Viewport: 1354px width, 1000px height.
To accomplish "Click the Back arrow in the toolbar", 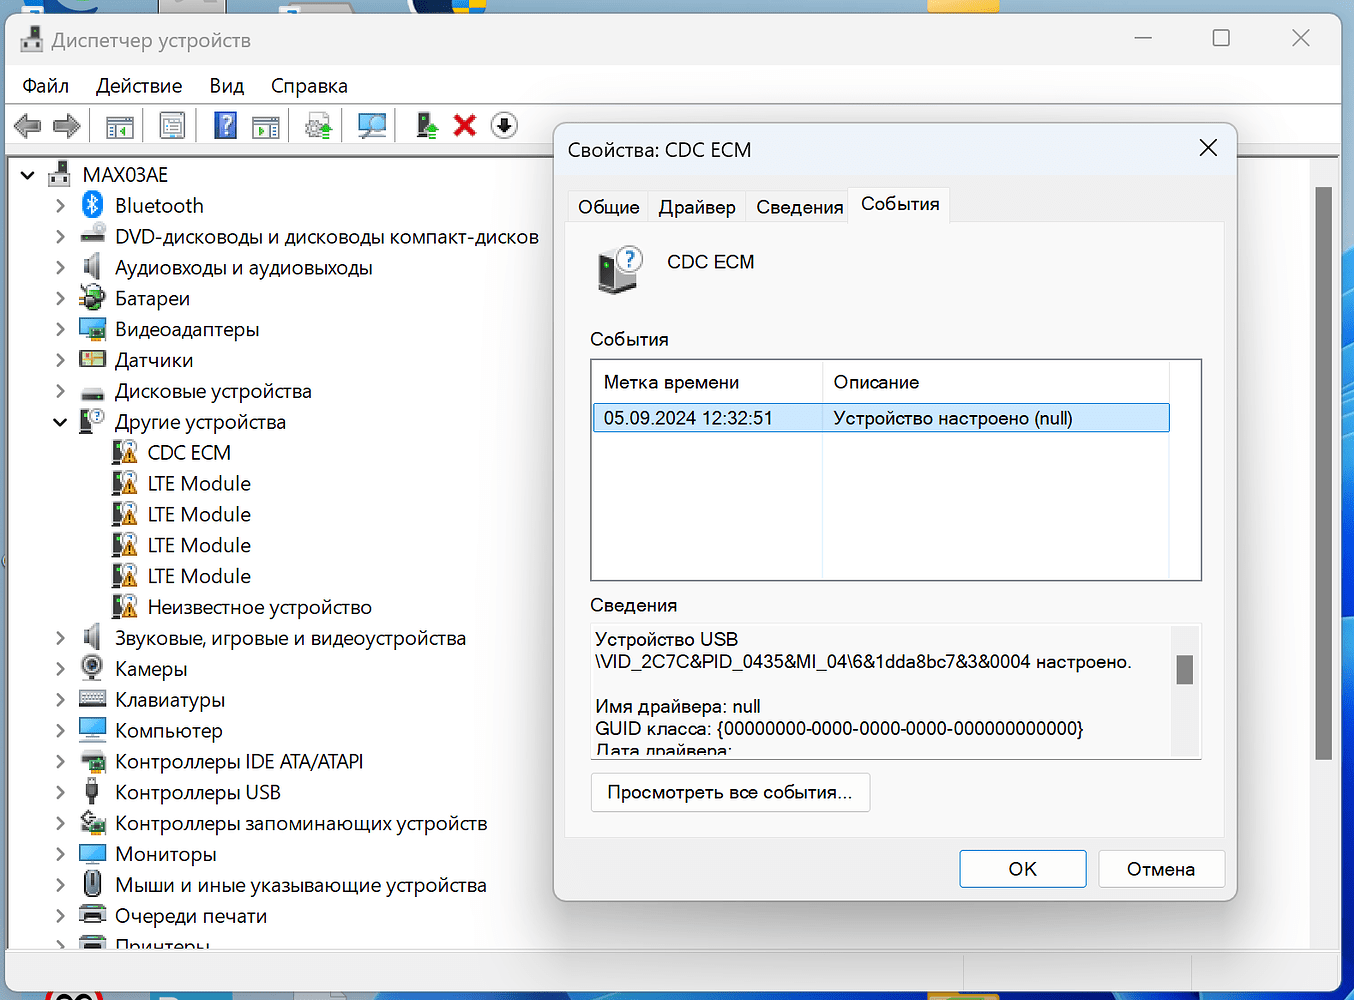I will click(27, 126).
